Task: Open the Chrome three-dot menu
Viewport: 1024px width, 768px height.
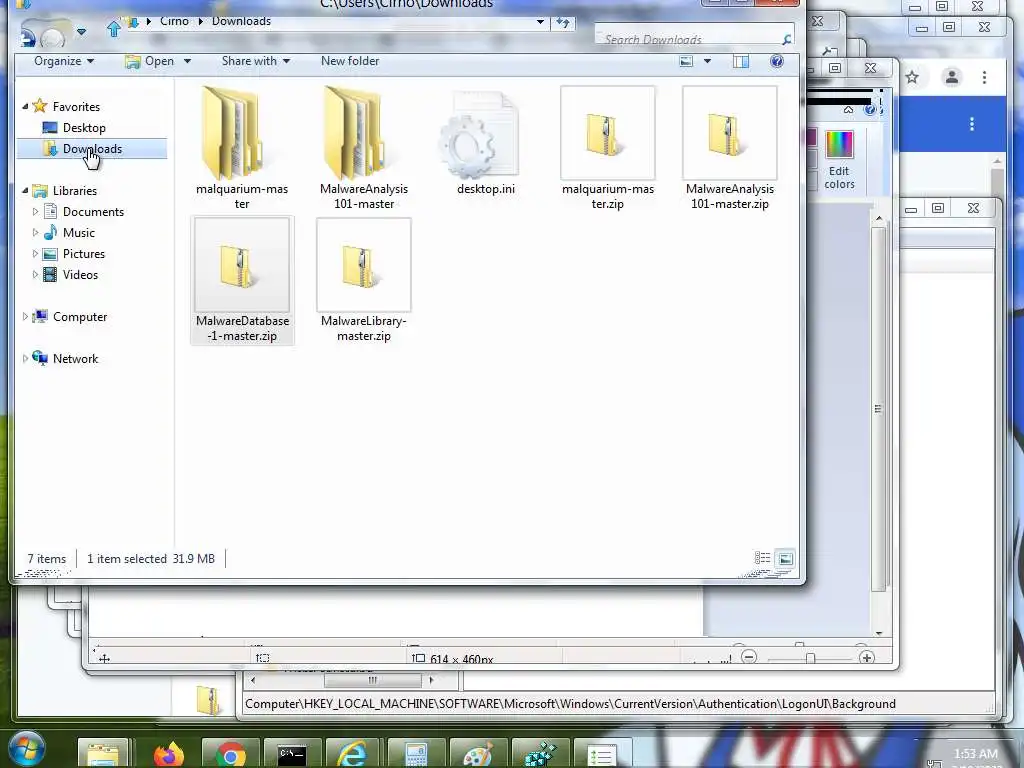Action: tap(984, 78)
